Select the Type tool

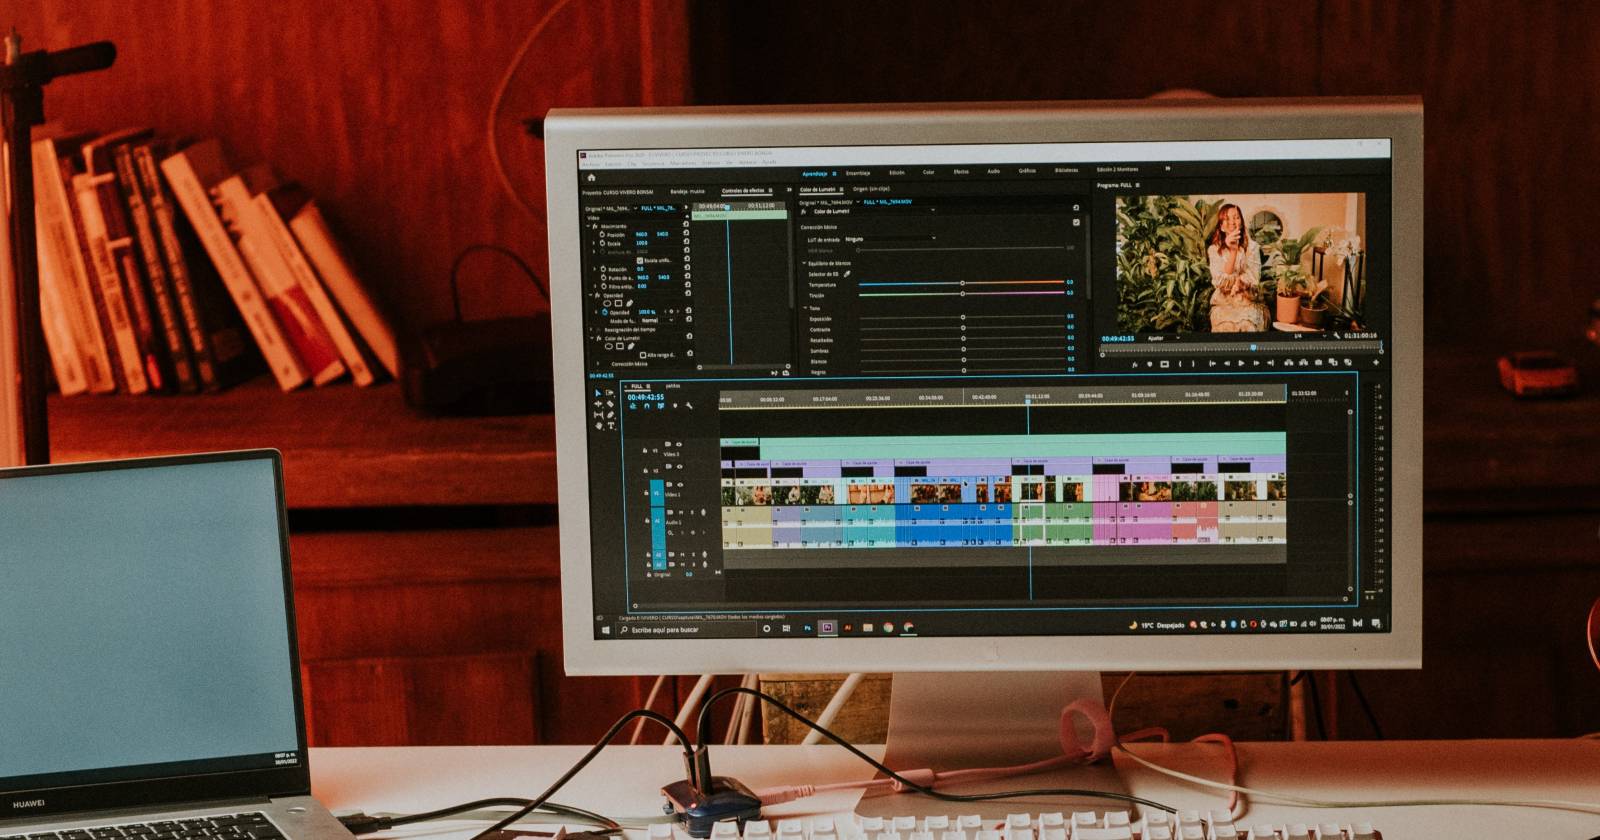tap(611, 426)
